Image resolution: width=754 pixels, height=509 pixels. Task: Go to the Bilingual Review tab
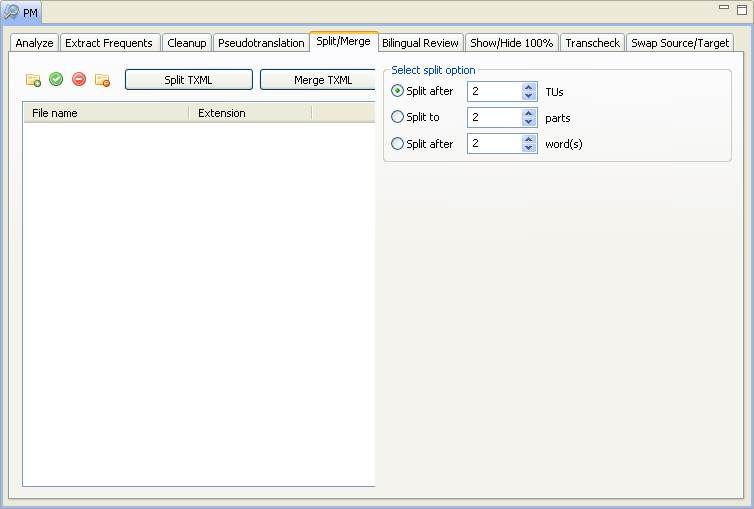pos(420,43)
